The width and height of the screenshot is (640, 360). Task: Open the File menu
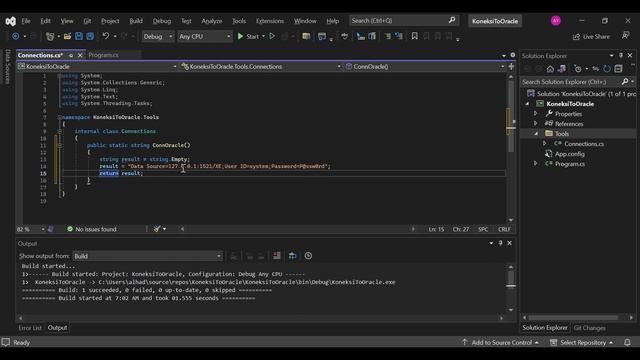(26, 21)
